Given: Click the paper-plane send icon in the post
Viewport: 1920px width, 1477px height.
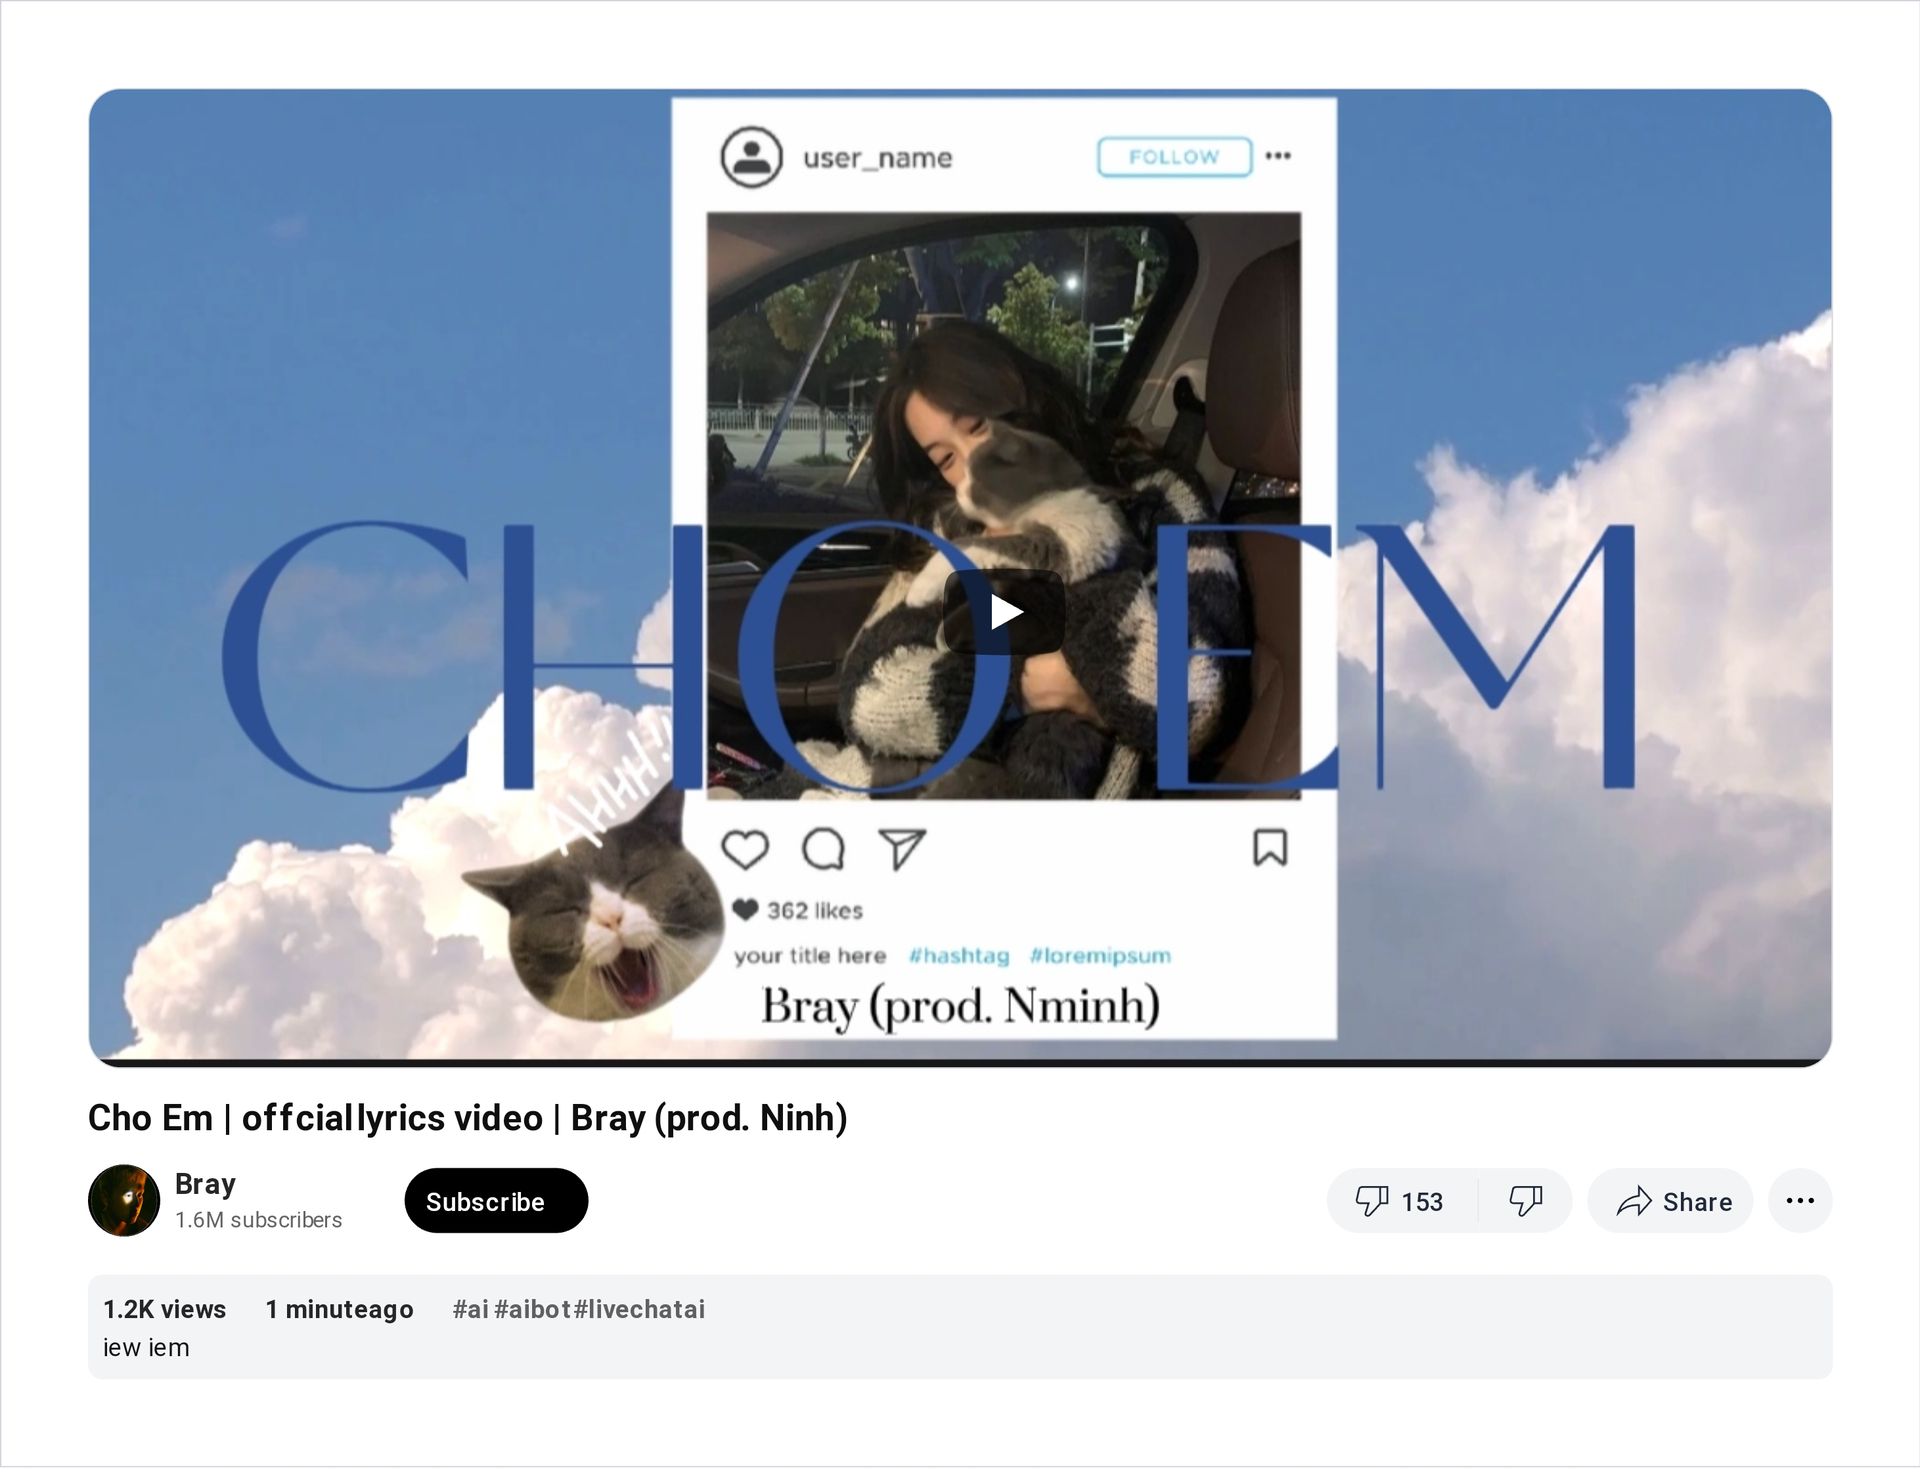Looking at the screenshot, I should click(x=902, y=850).
